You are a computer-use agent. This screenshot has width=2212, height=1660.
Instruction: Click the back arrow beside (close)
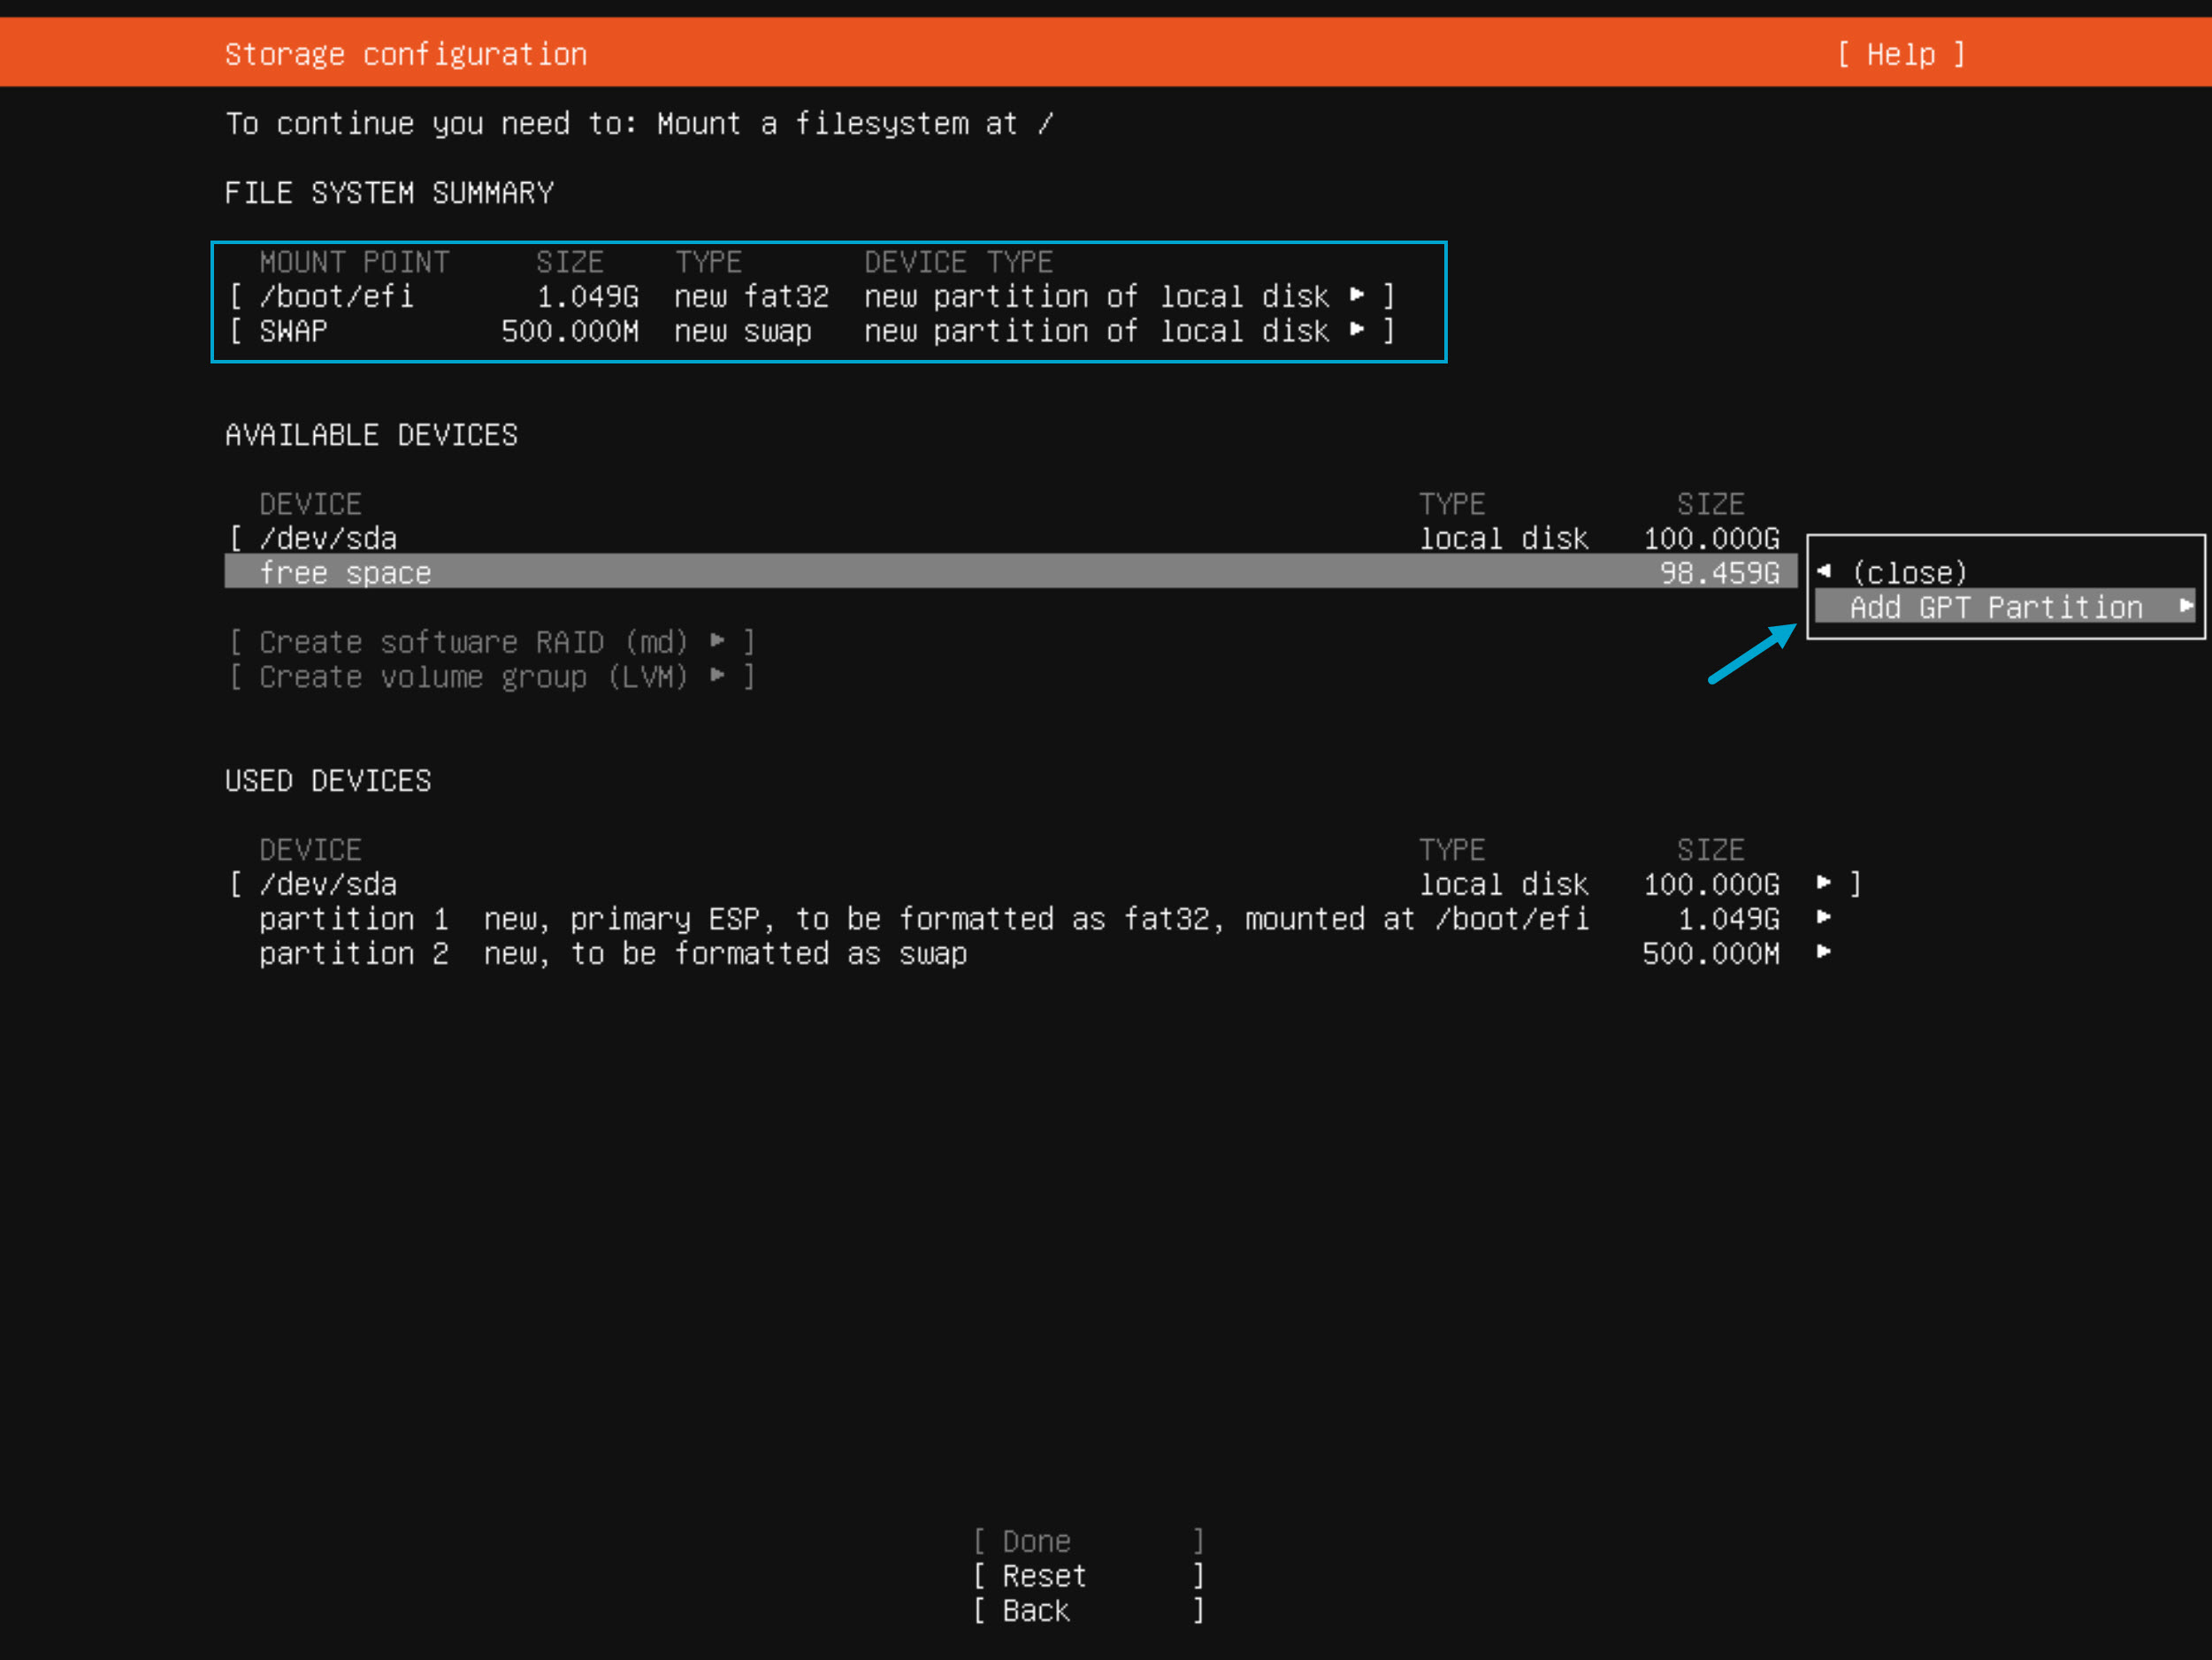point(1824,572)
